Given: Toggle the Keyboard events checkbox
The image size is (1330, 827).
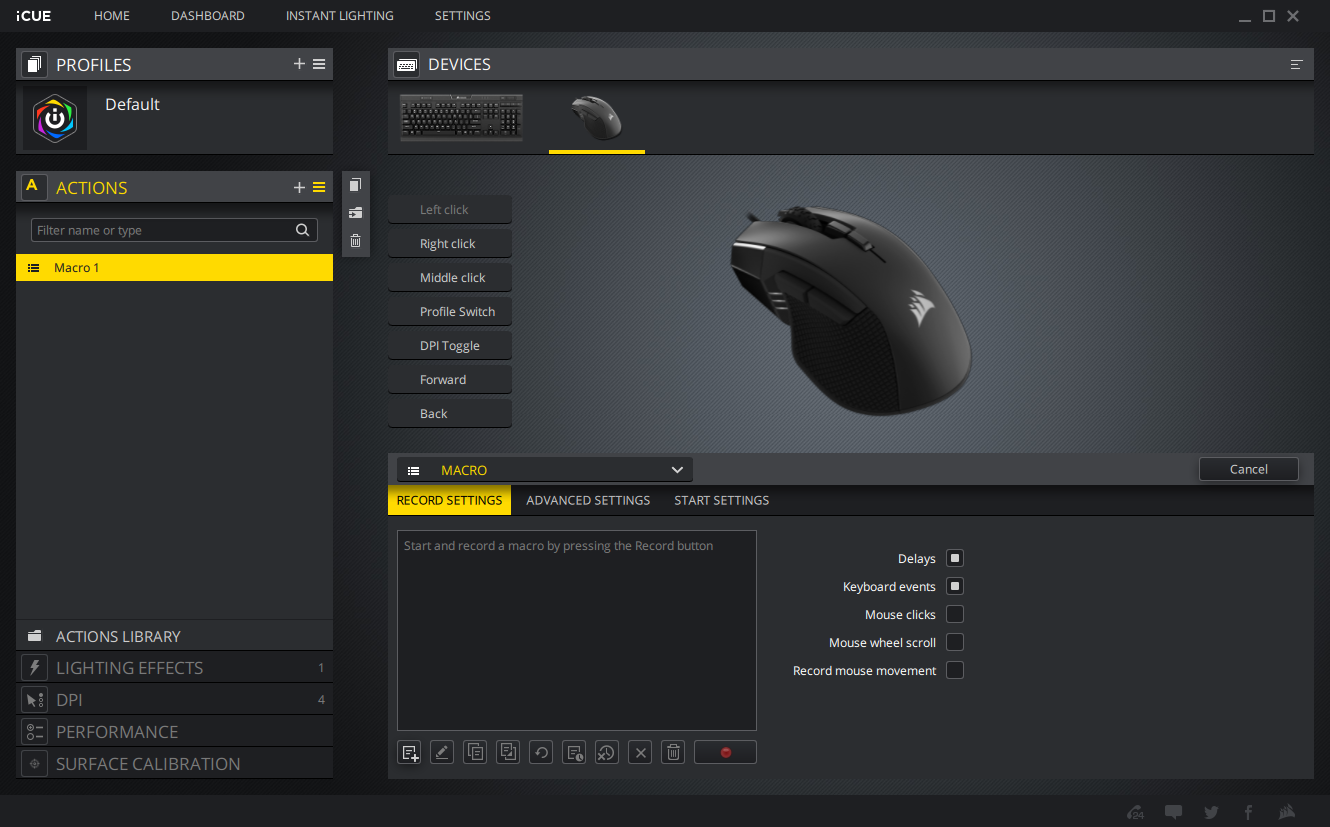Looking at the screenshot, I should point(955,587).
